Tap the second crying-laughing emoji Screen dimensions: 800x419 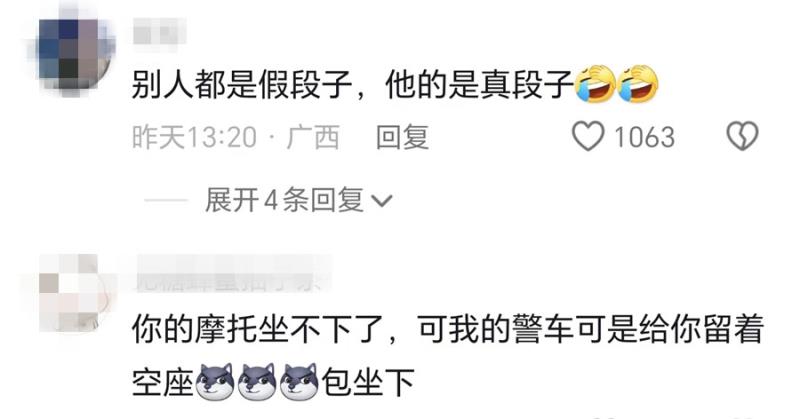(x=638, y=84)
